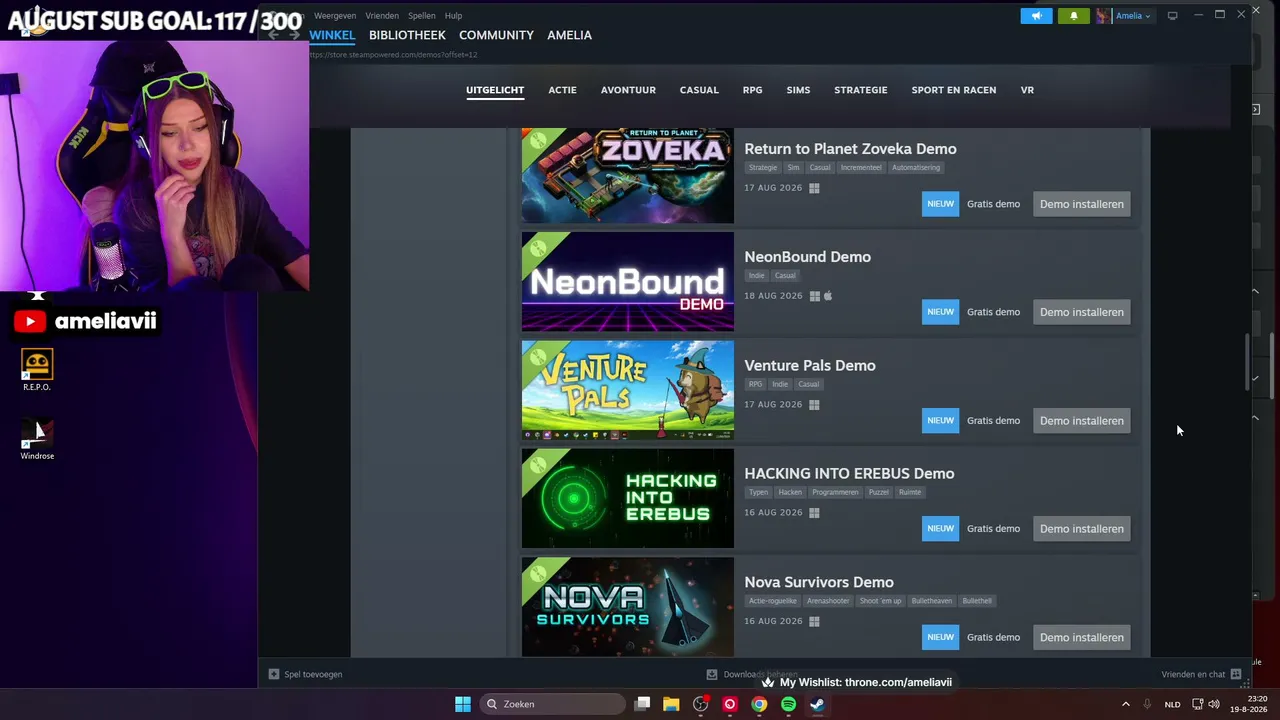Select the VR category tab
Viewport: 1280px width, 720px height.
click(x=1027, y=90)
